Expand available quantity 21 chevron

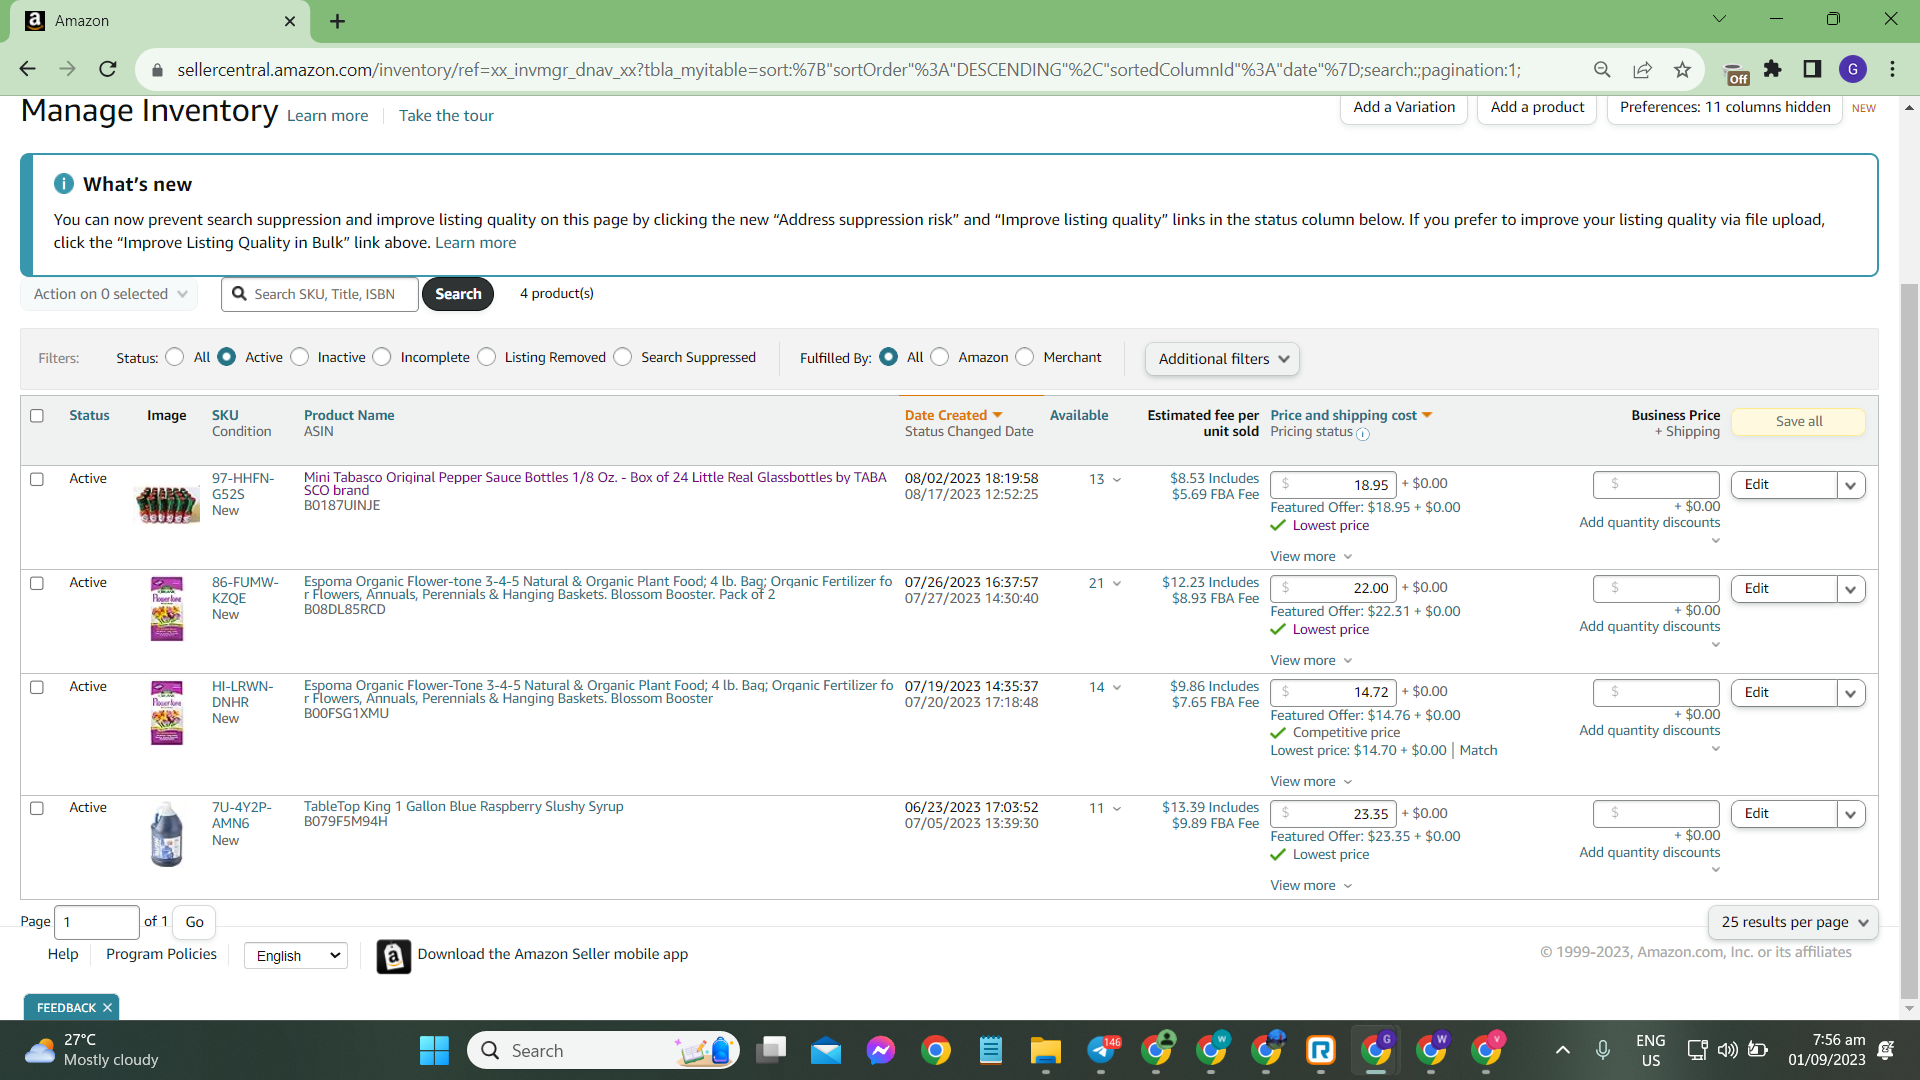click(x=1117, y=584)
